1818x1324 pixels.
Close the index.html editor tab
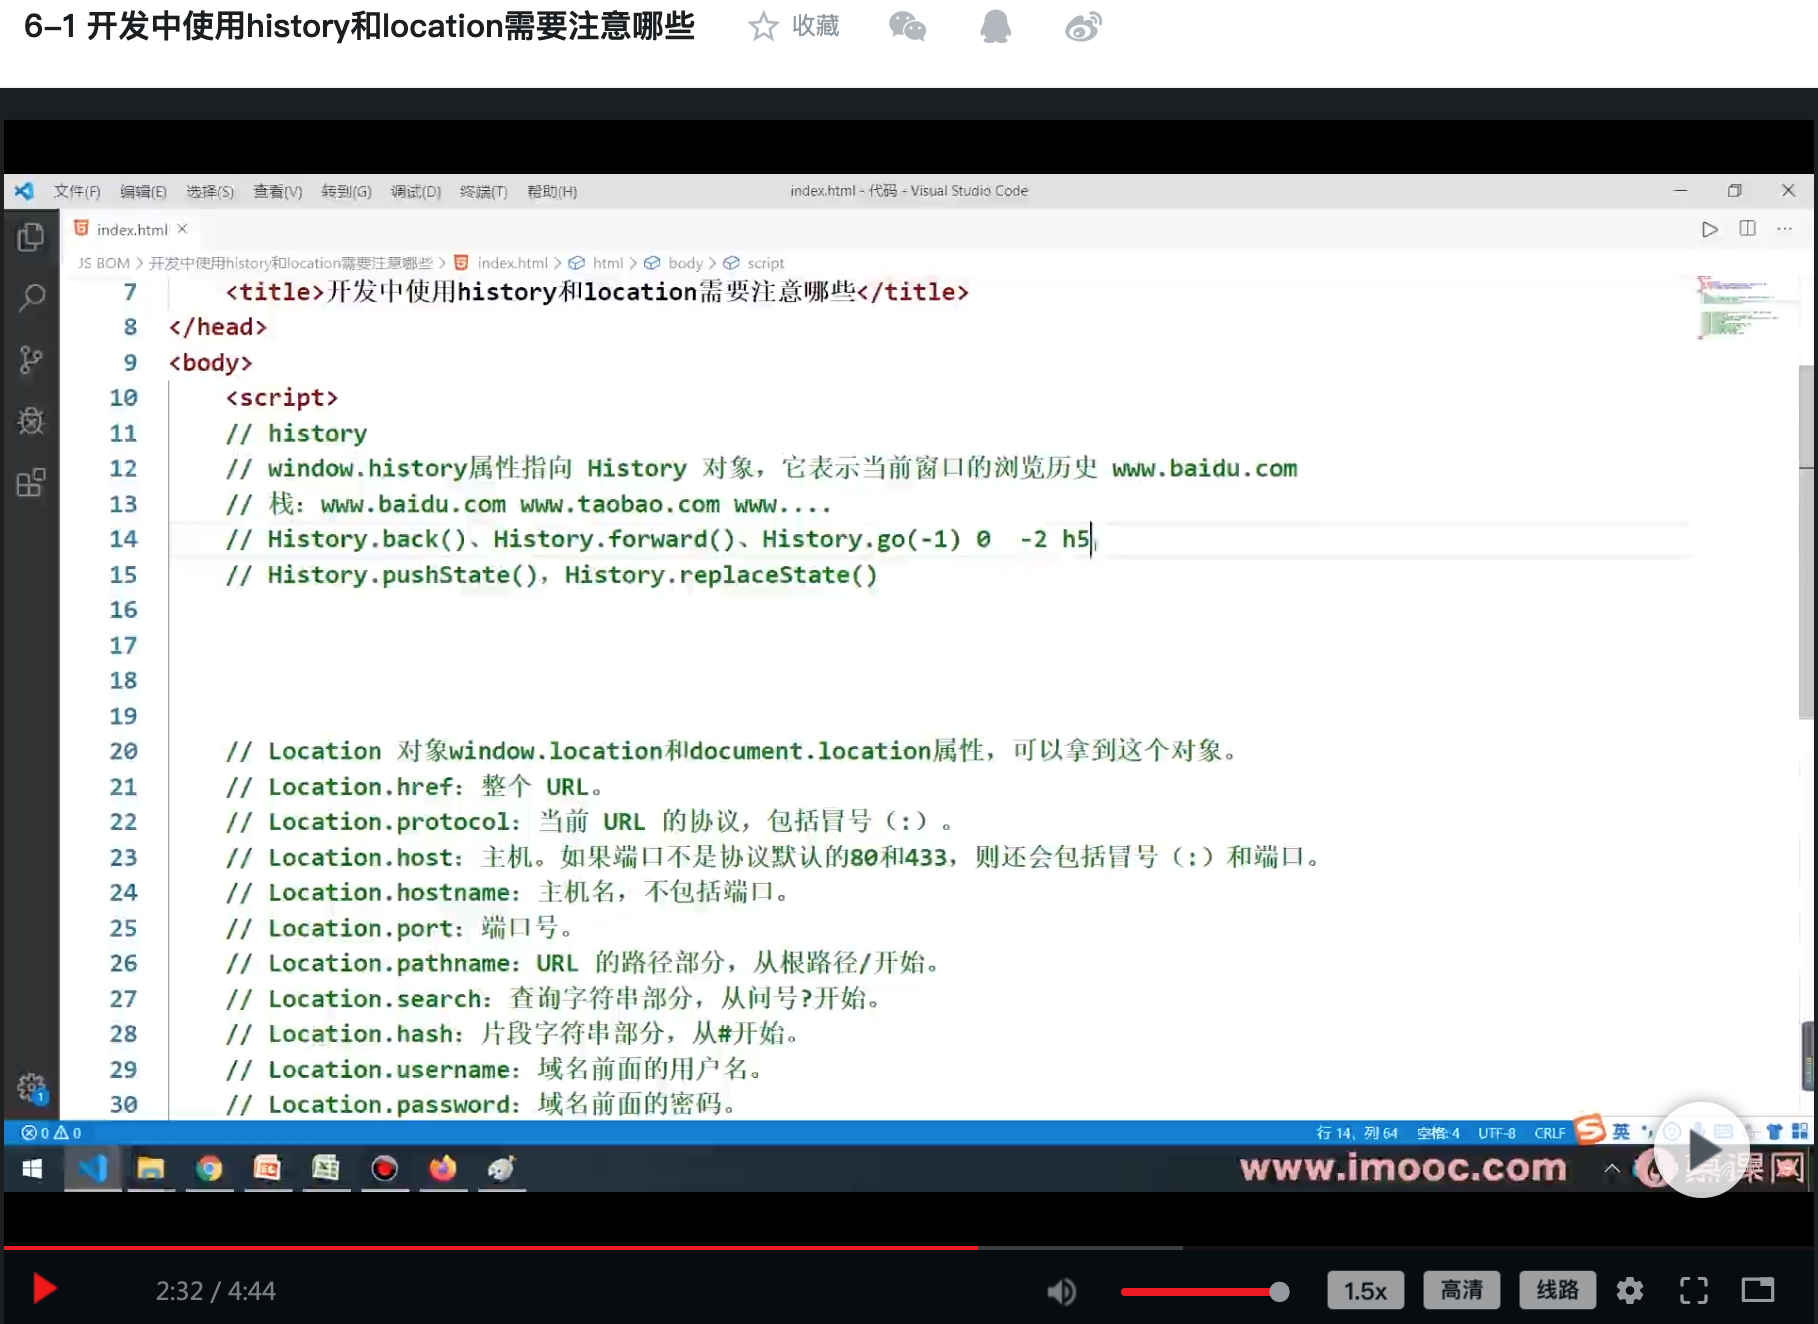point(182,229)
